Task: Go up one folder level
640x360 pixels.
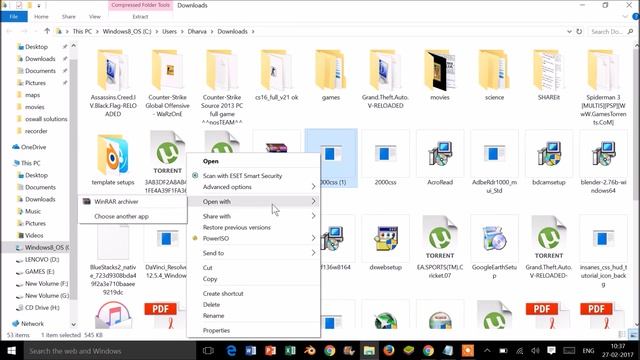Action: tap(47, 31)
